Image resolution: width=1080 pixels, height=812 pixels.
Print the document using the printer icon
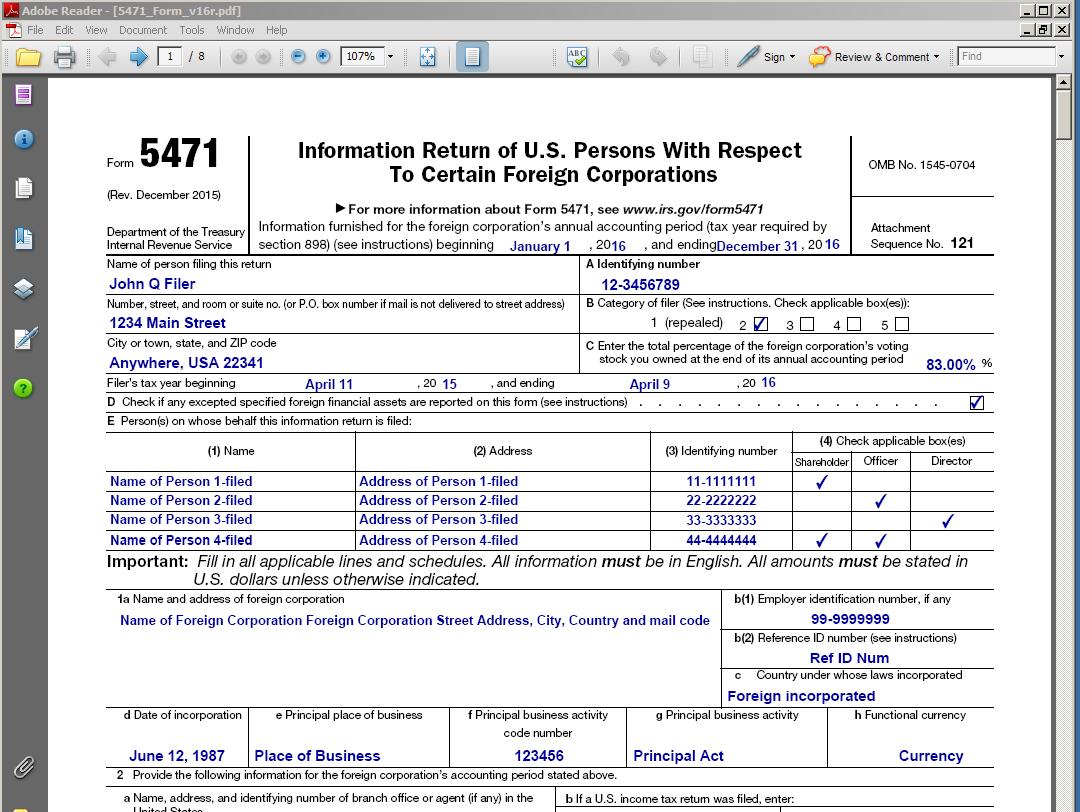(64, 56)
